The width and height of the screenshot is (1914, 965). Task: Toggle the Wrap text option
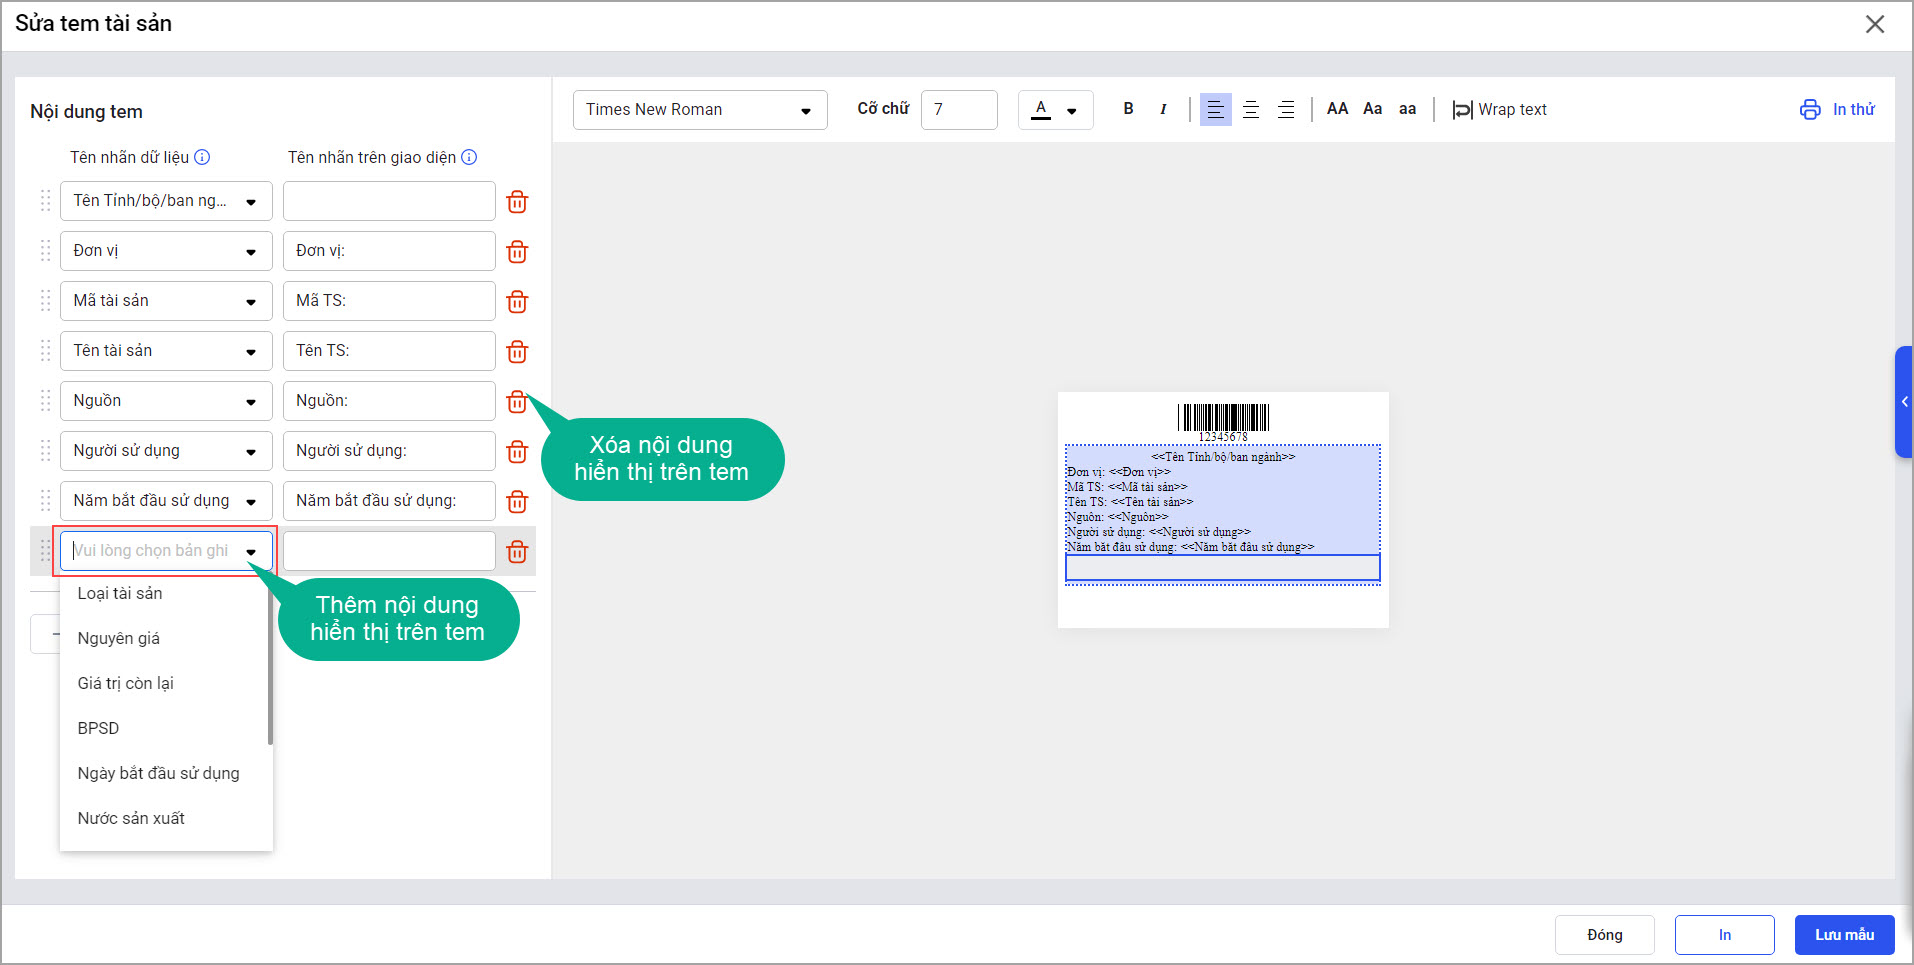point(1499,109)
